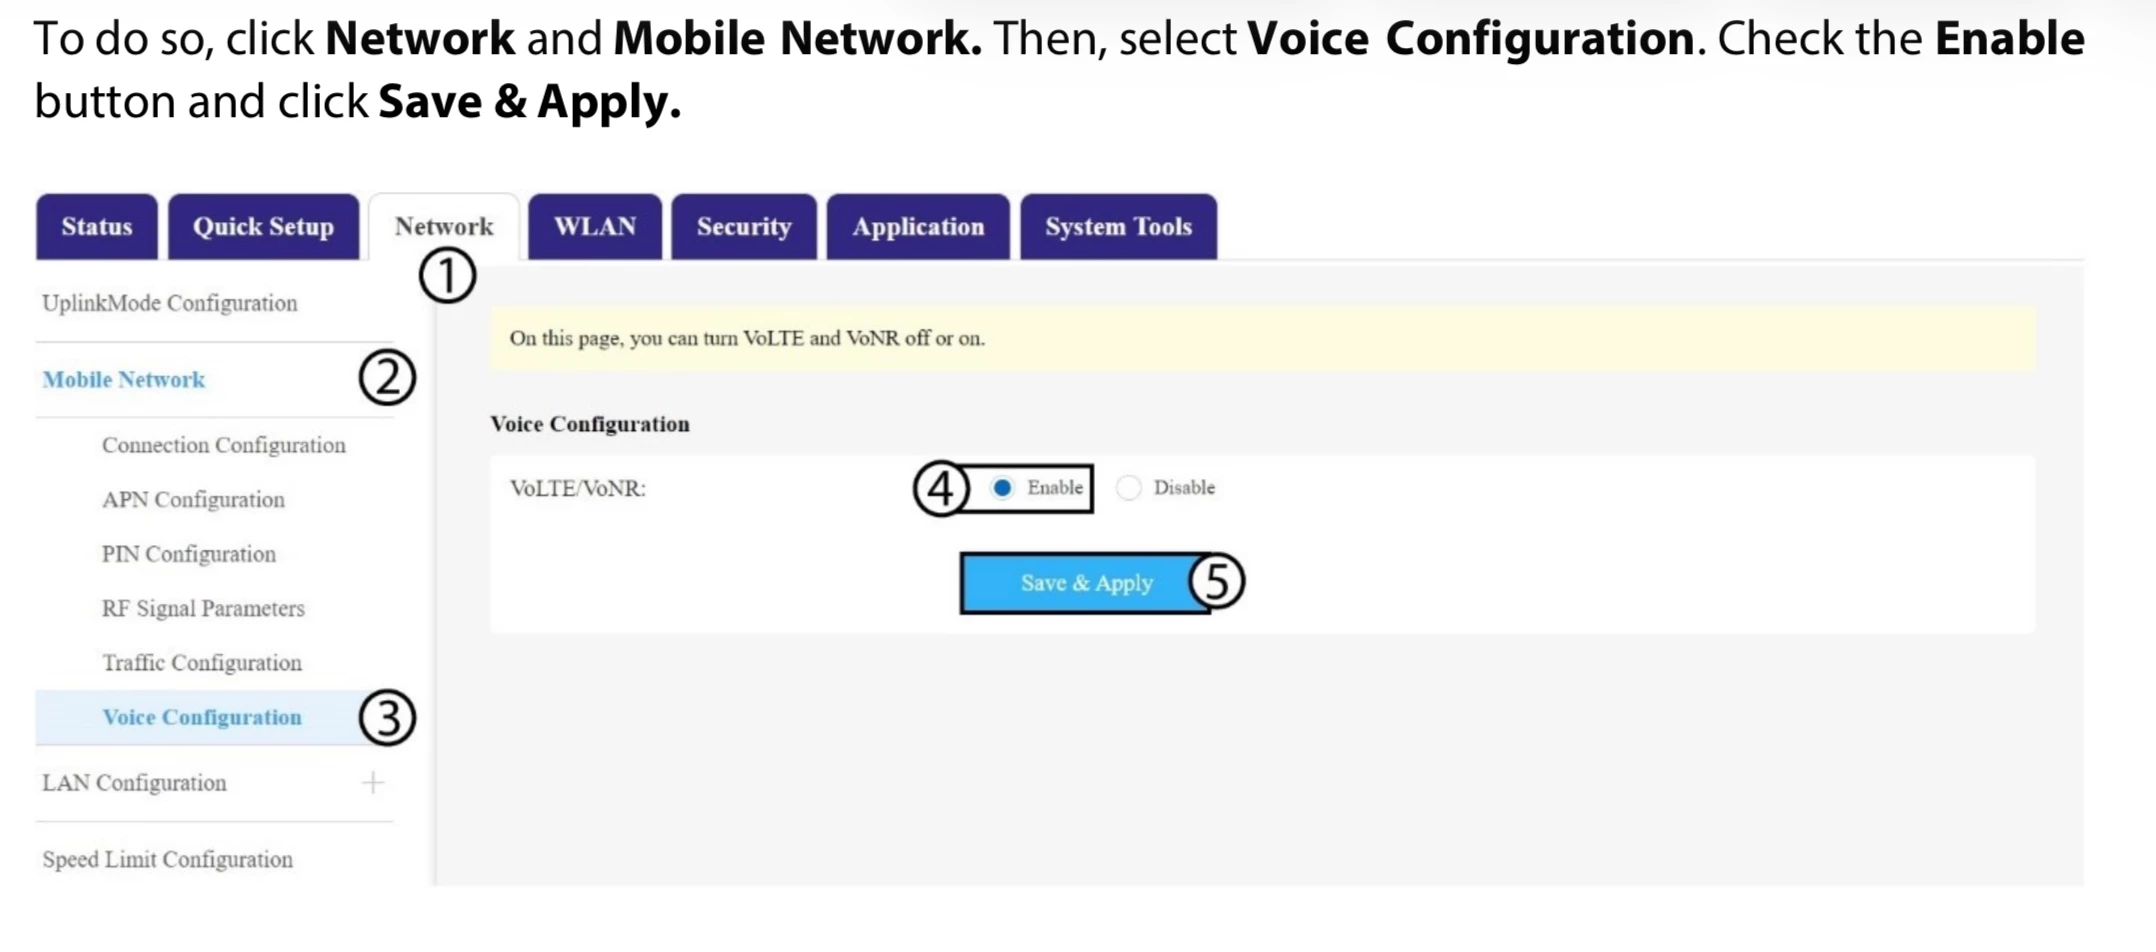Select the Disable radio button for VoLTE/VoNR

1129,488
